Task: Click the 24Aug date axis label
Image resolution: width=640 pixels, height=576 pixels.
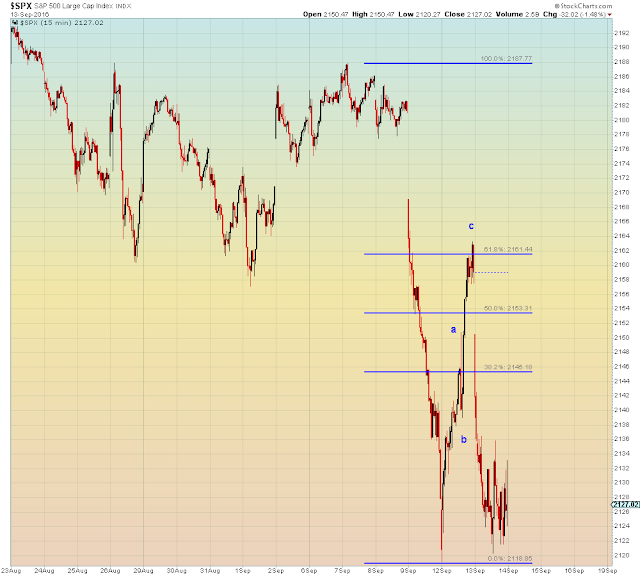Action: click(44, 571)
